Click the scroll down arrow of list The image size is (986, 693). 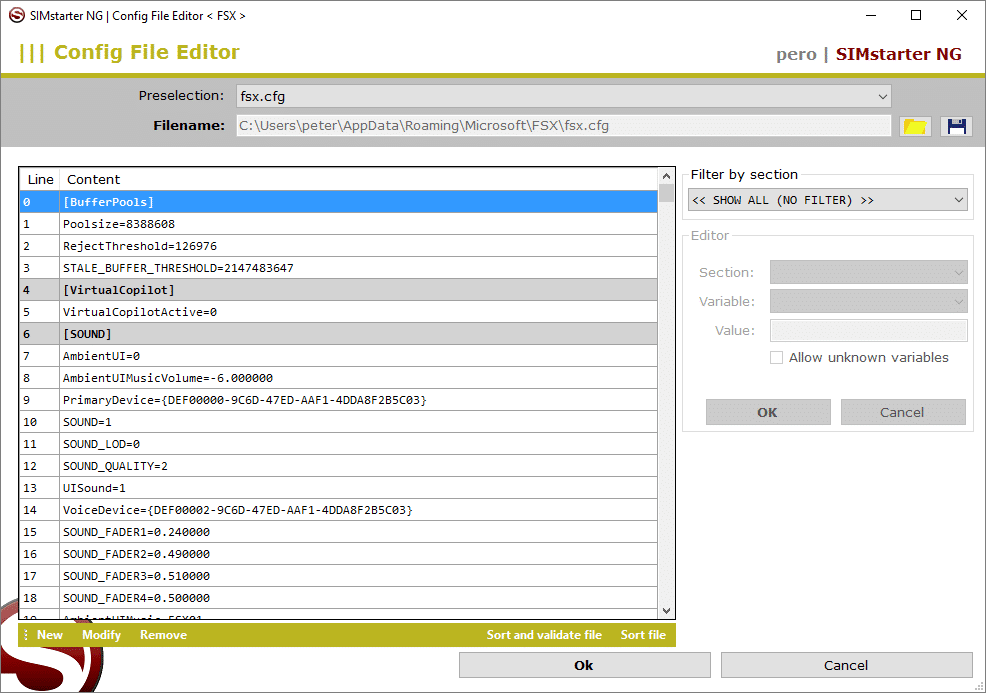(x=667, y=610)
